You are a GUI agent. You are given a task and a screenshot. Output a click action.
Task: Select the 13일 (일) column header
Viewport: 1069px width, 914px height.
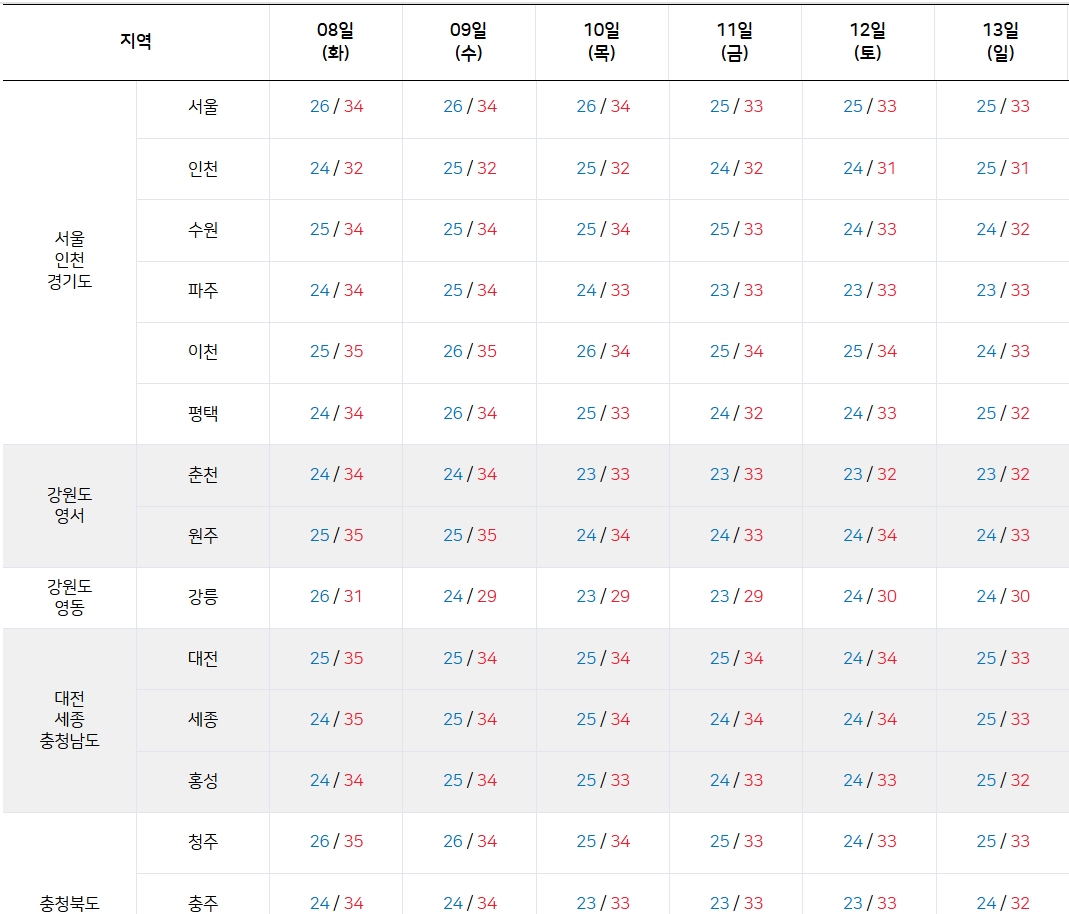pyautogui.click(x=1001, y=42)
